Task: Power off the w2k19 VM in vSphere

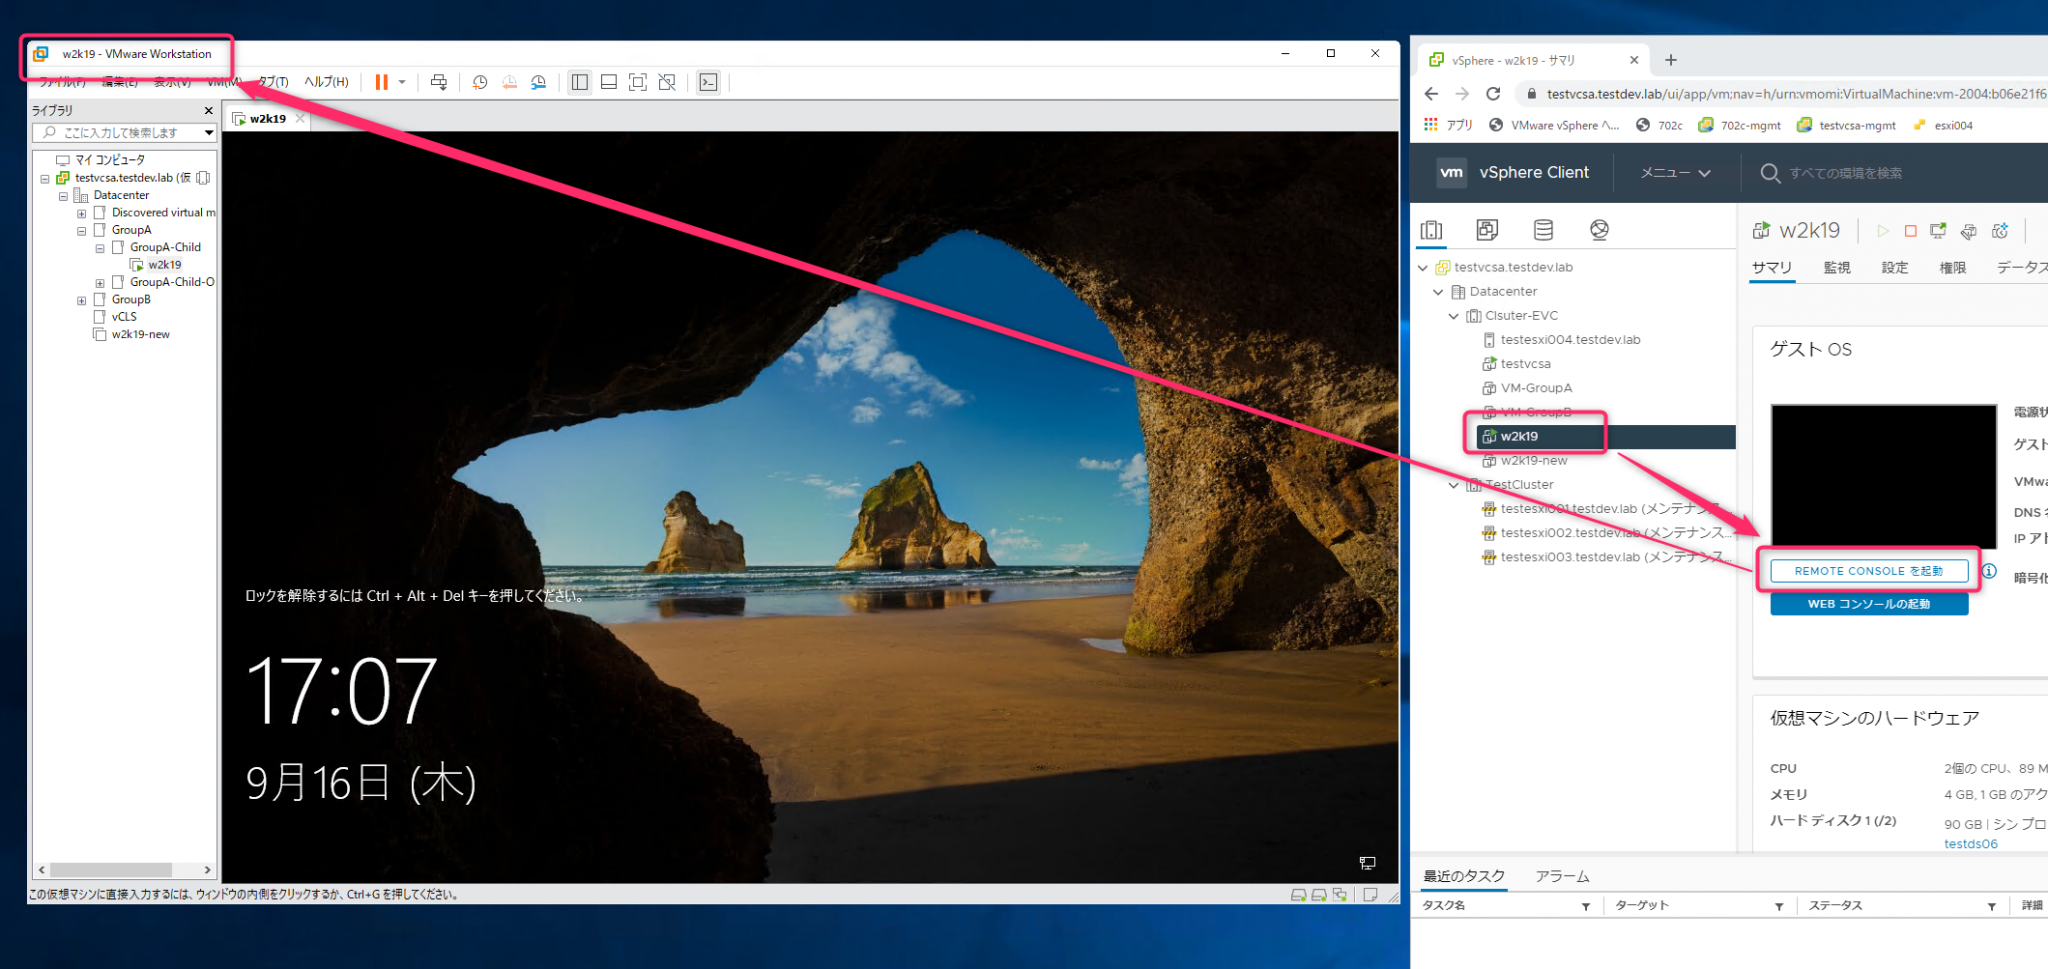Action: (1910, 230)
